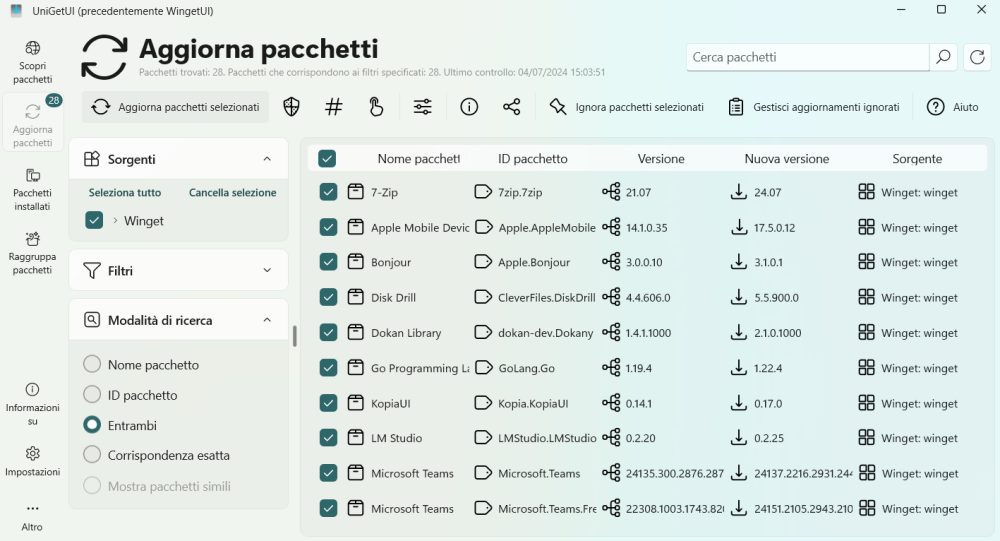1000x541 pixels.
Task: Expand the Filtri panel chevron
Action: [x=267, y=270]
